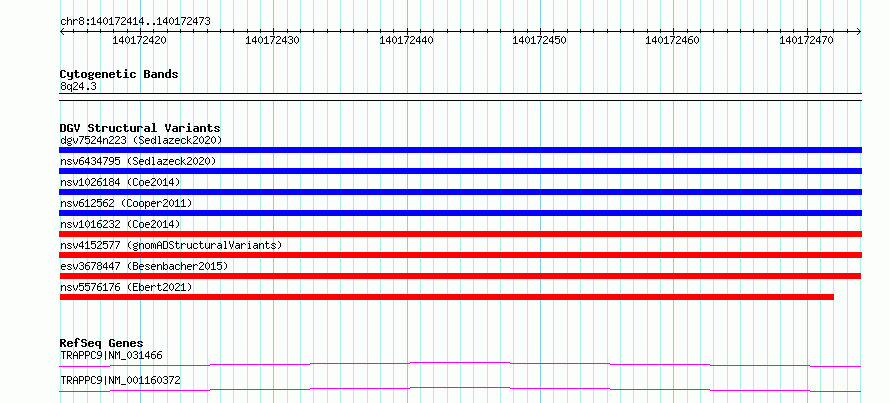
Task: Open nsv1016232 (Coe2014) variant label
Action: click(120, 224)
